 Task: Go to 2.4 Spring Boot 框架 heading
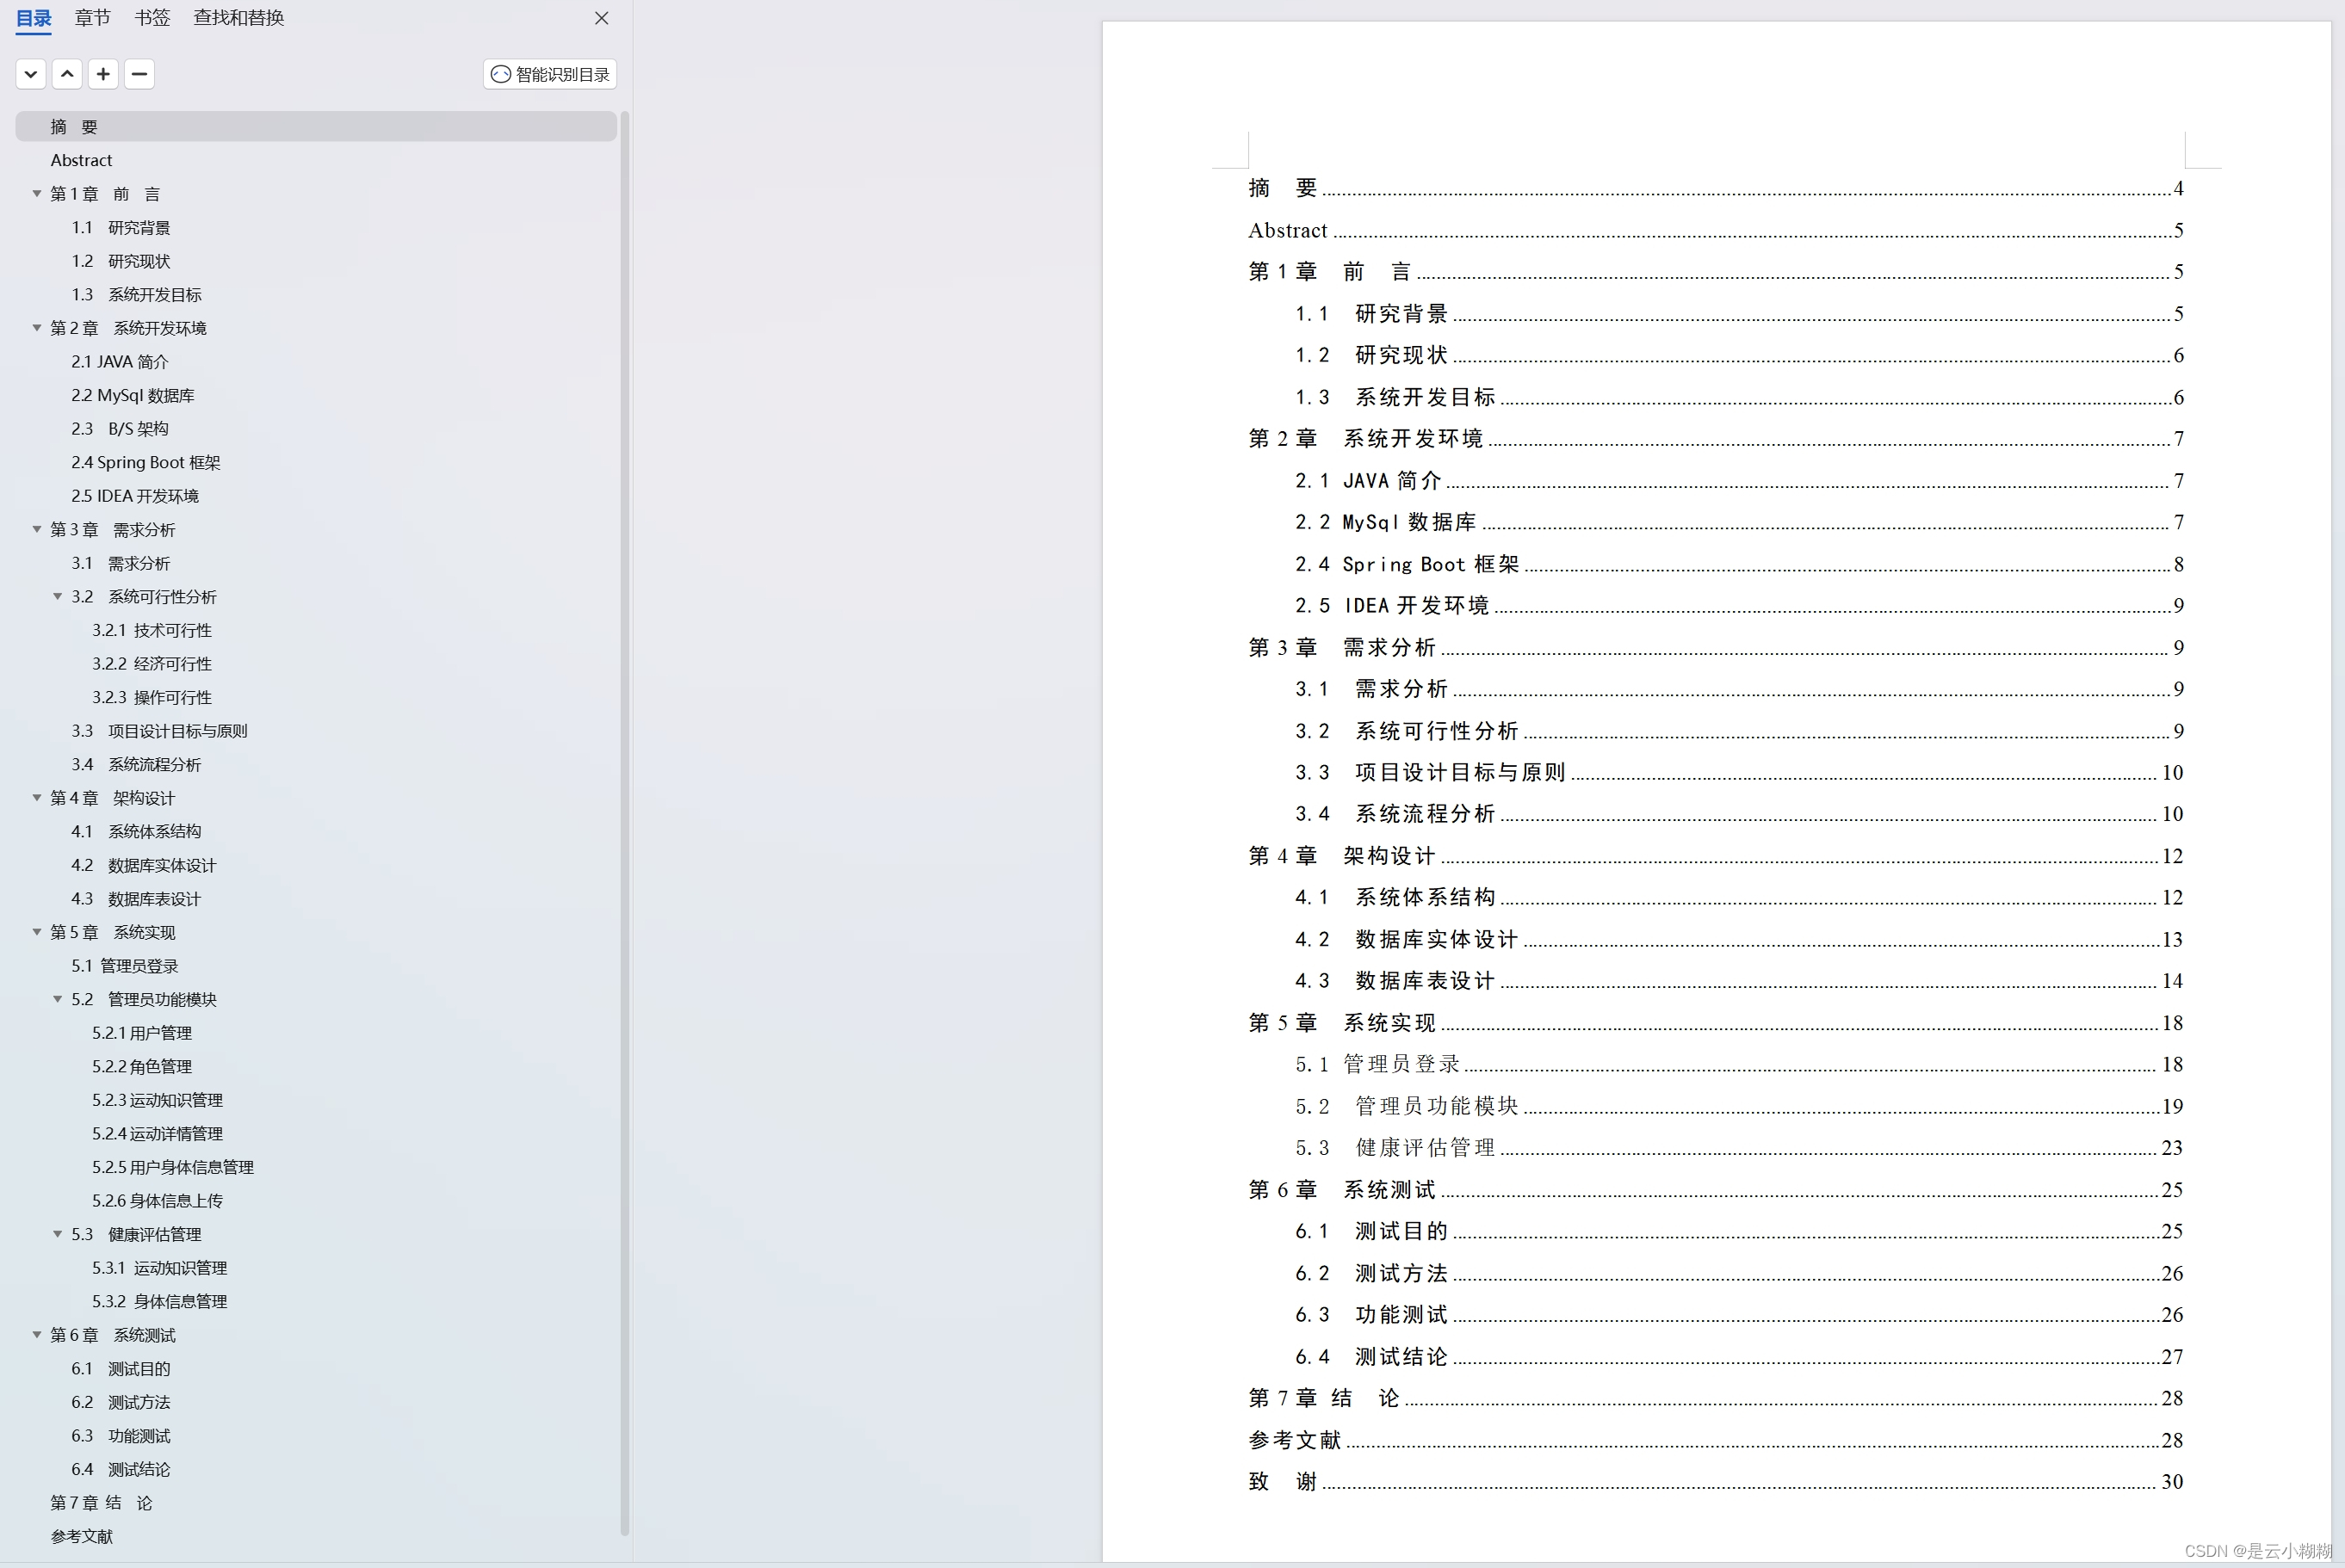[x=146, y=462]
